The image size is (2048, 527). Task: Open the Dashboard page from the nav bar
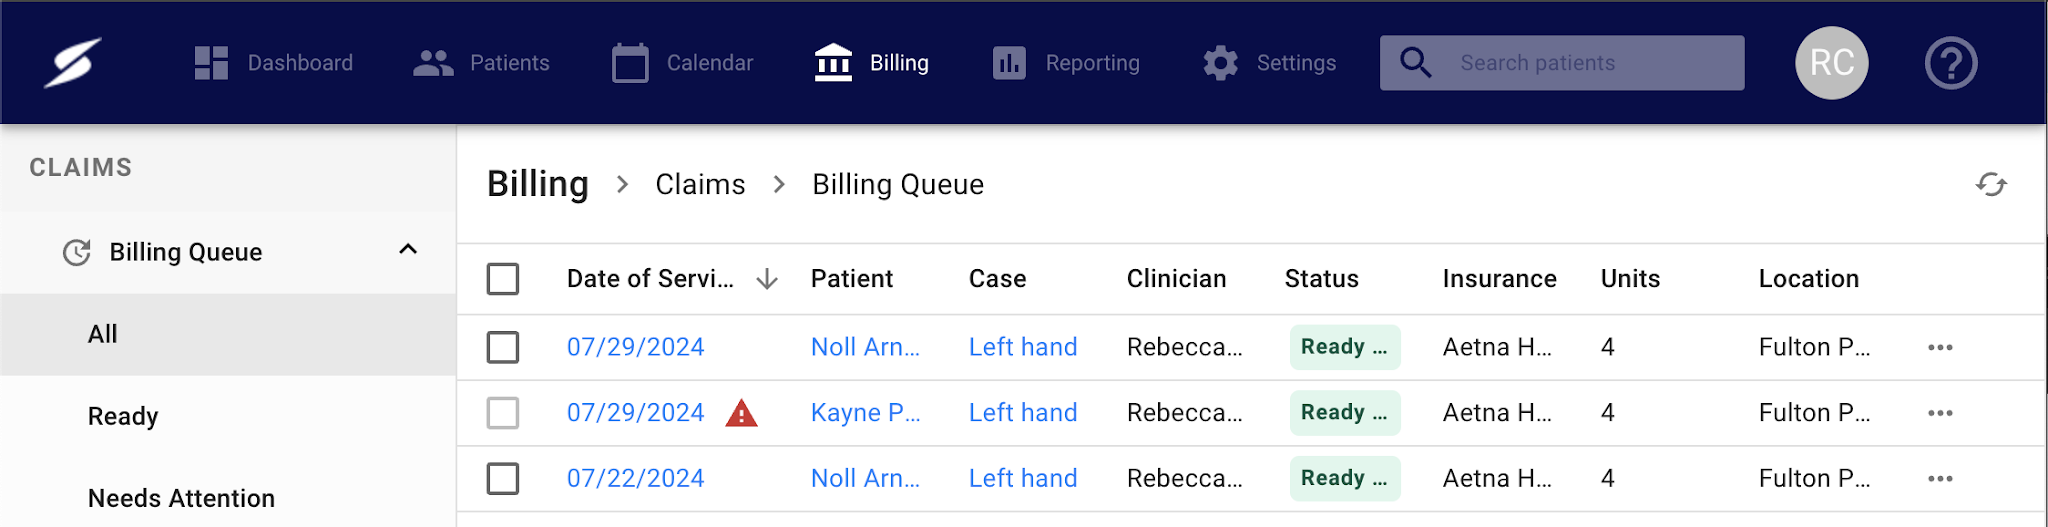273,63
